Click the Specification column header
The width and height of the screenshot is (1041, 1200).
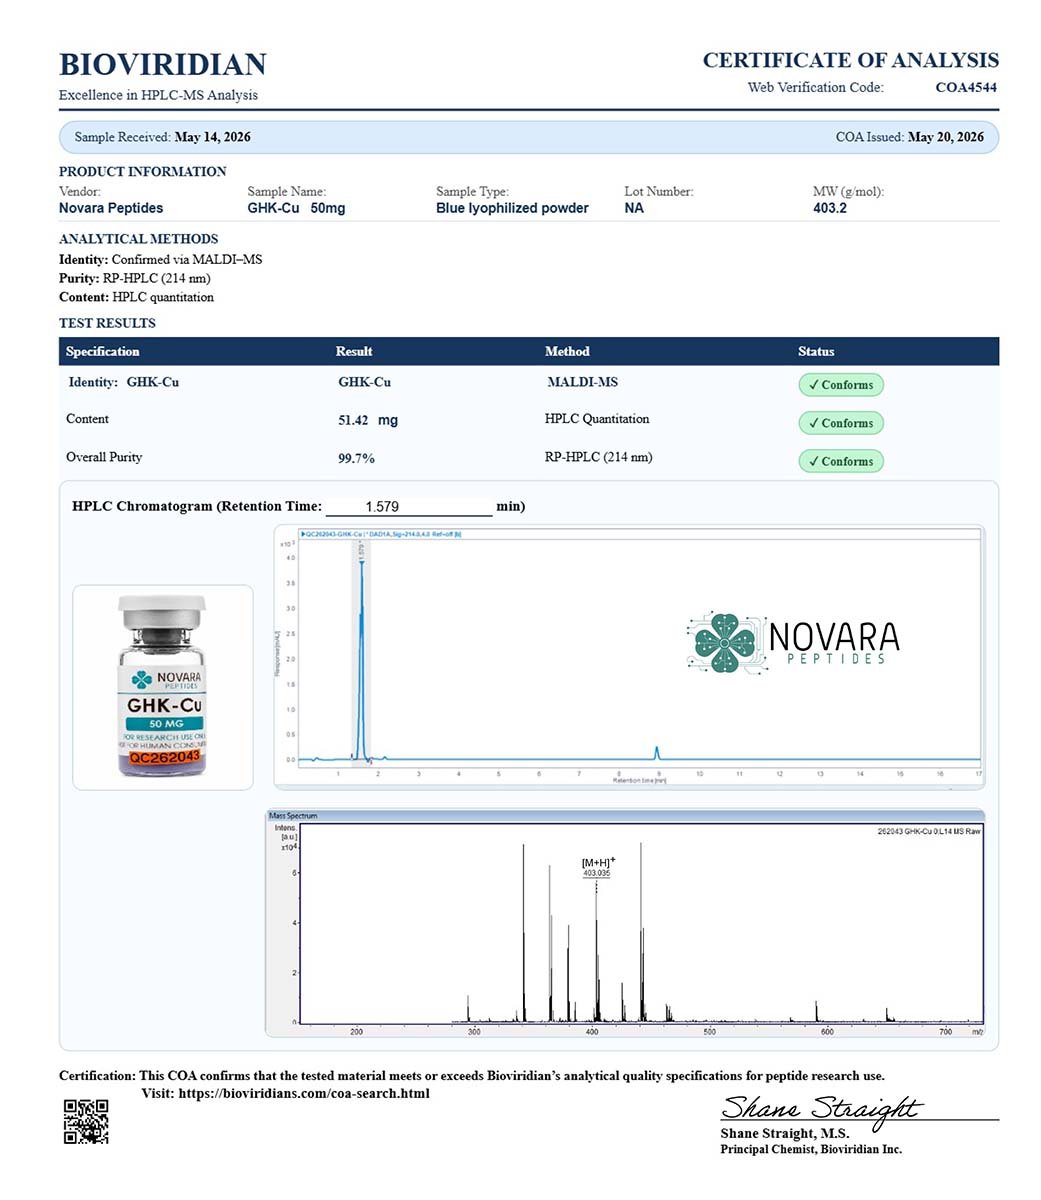point(103,352)
